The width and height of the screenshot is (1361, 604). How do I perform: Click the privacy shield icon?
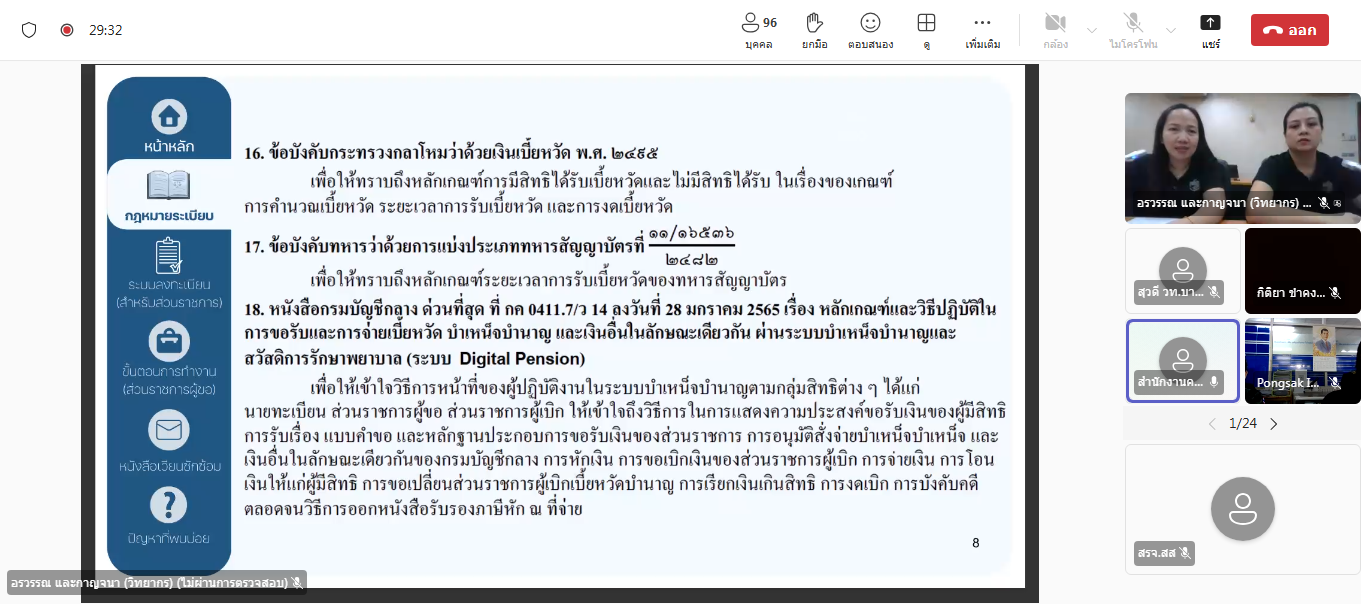coord(29,30)
